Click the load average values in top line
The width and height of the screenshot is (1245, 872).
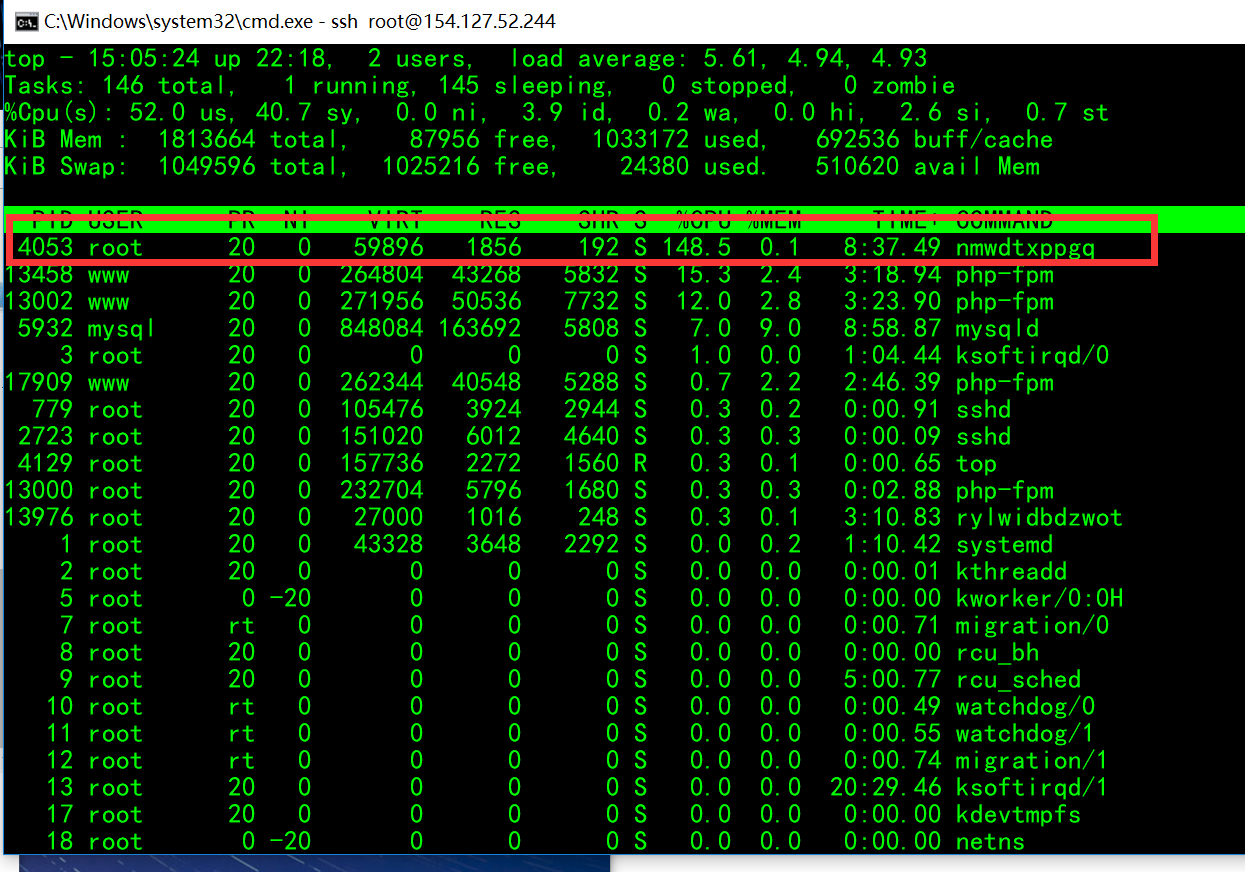point(829,59)
